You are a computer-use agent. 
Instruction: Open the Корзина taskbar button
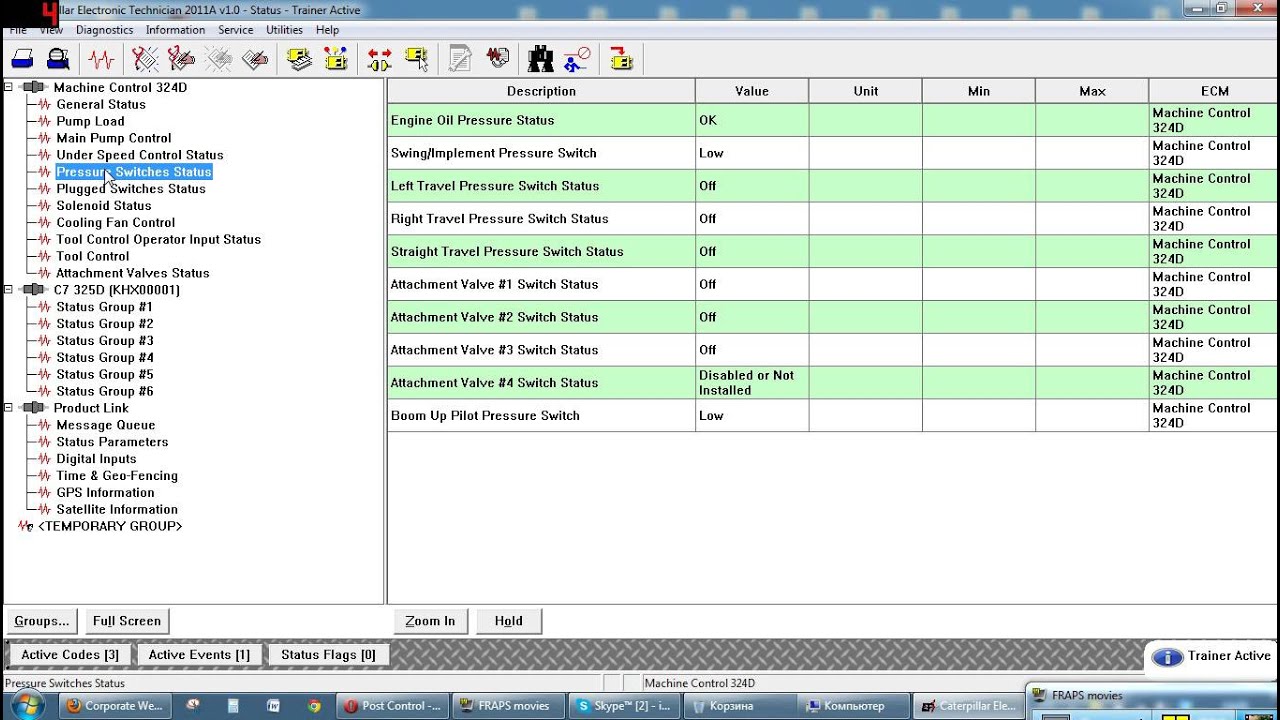click(742, 706)
